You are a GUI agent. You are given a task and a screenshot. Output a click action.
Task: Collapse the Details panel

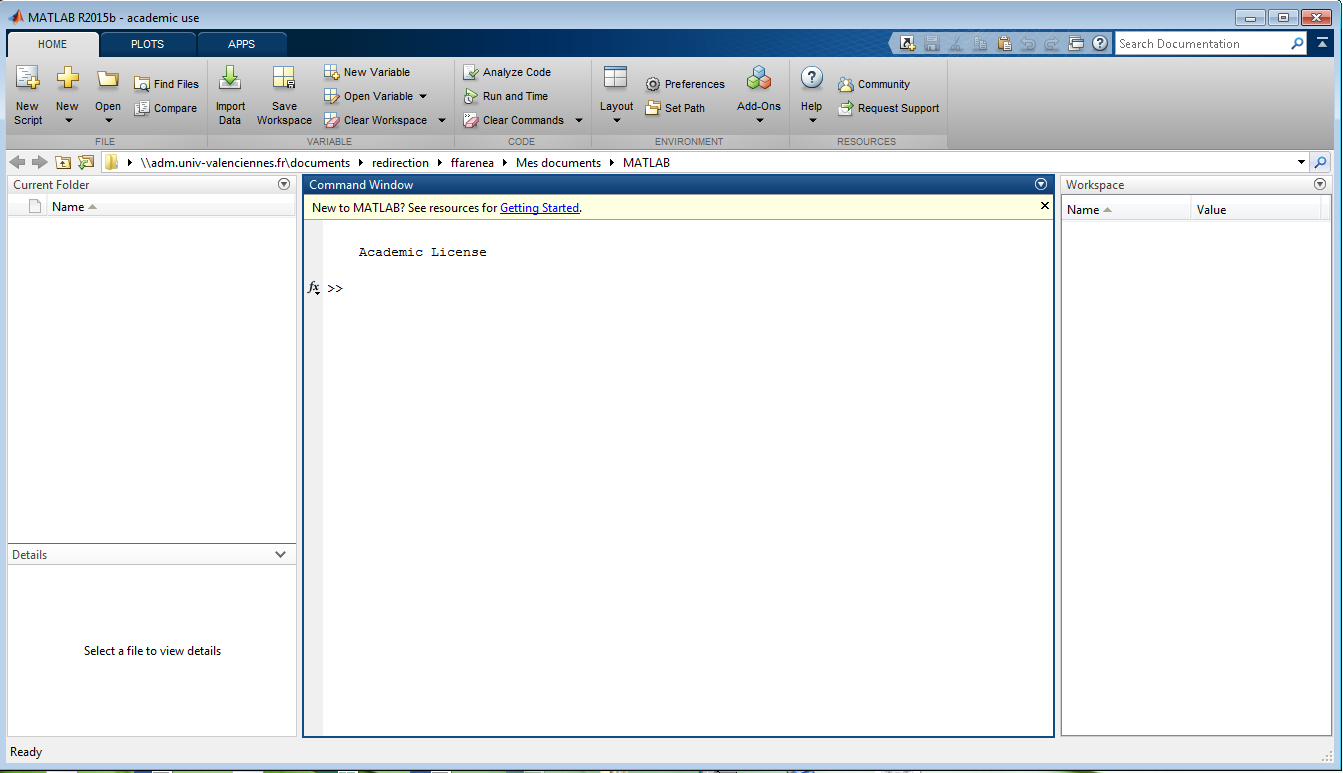click(x=281, y=554)
